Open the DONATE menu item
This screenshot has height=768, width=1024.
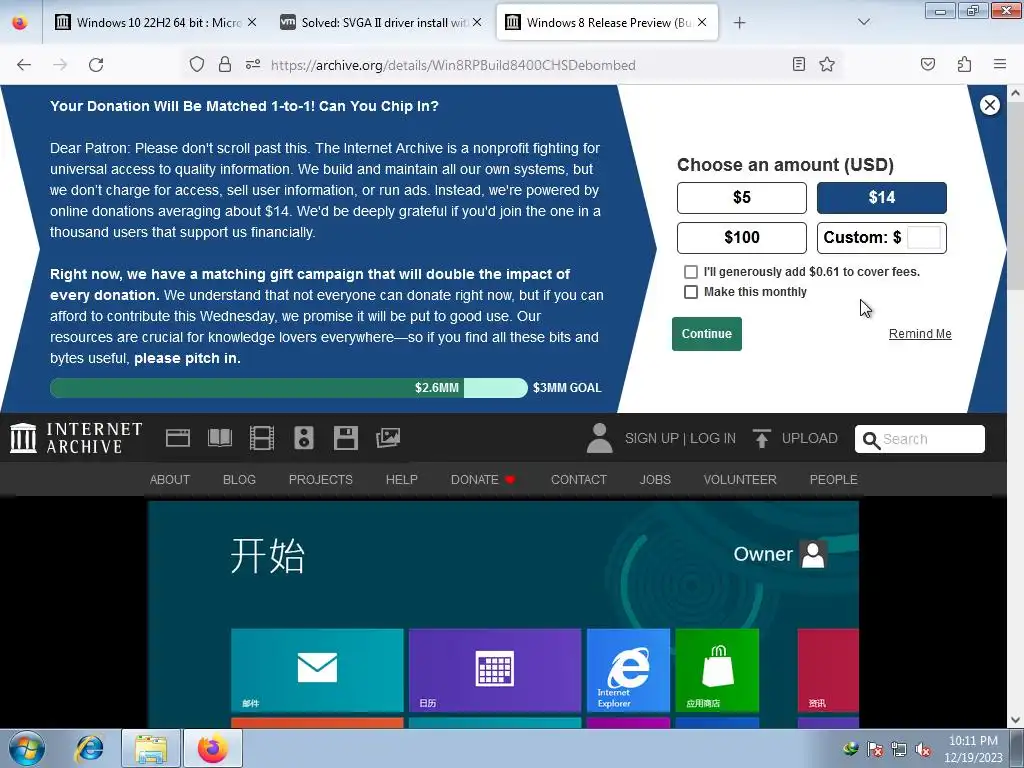(x=483, y=479)
